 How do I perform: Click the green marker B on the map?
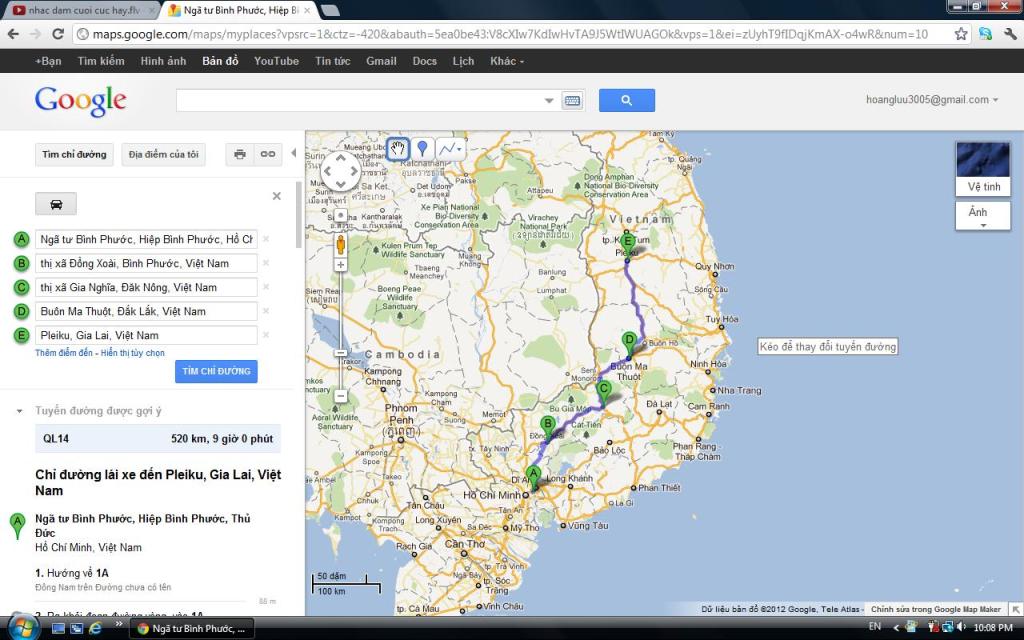point(548,427)
